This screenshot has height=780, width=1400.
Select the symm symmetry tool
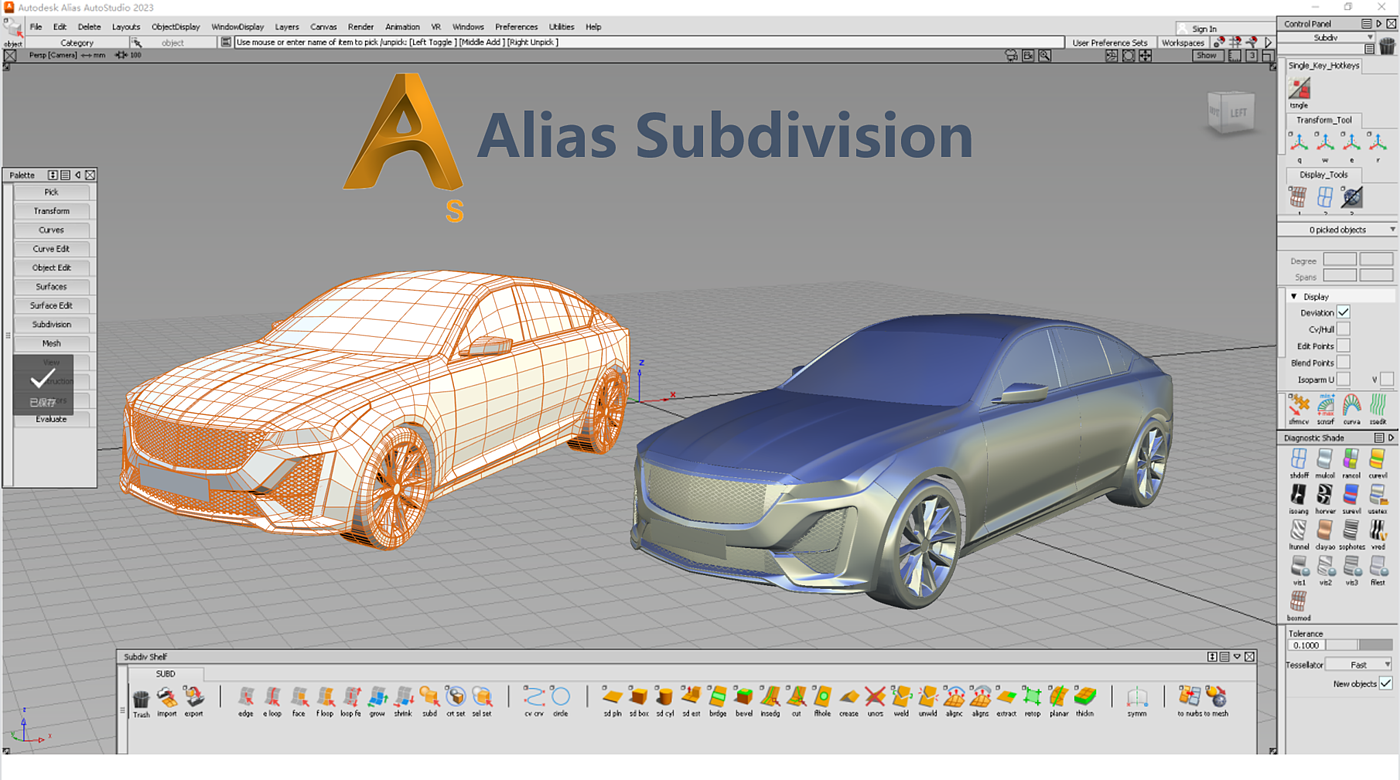pos(1137,697)
